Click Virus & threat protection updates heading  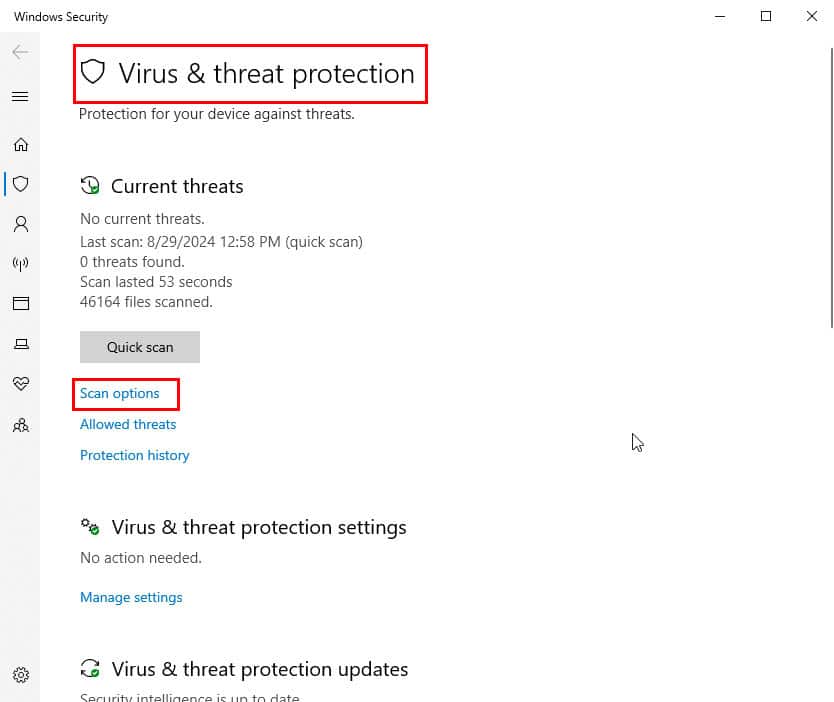[x=260, y=669]
